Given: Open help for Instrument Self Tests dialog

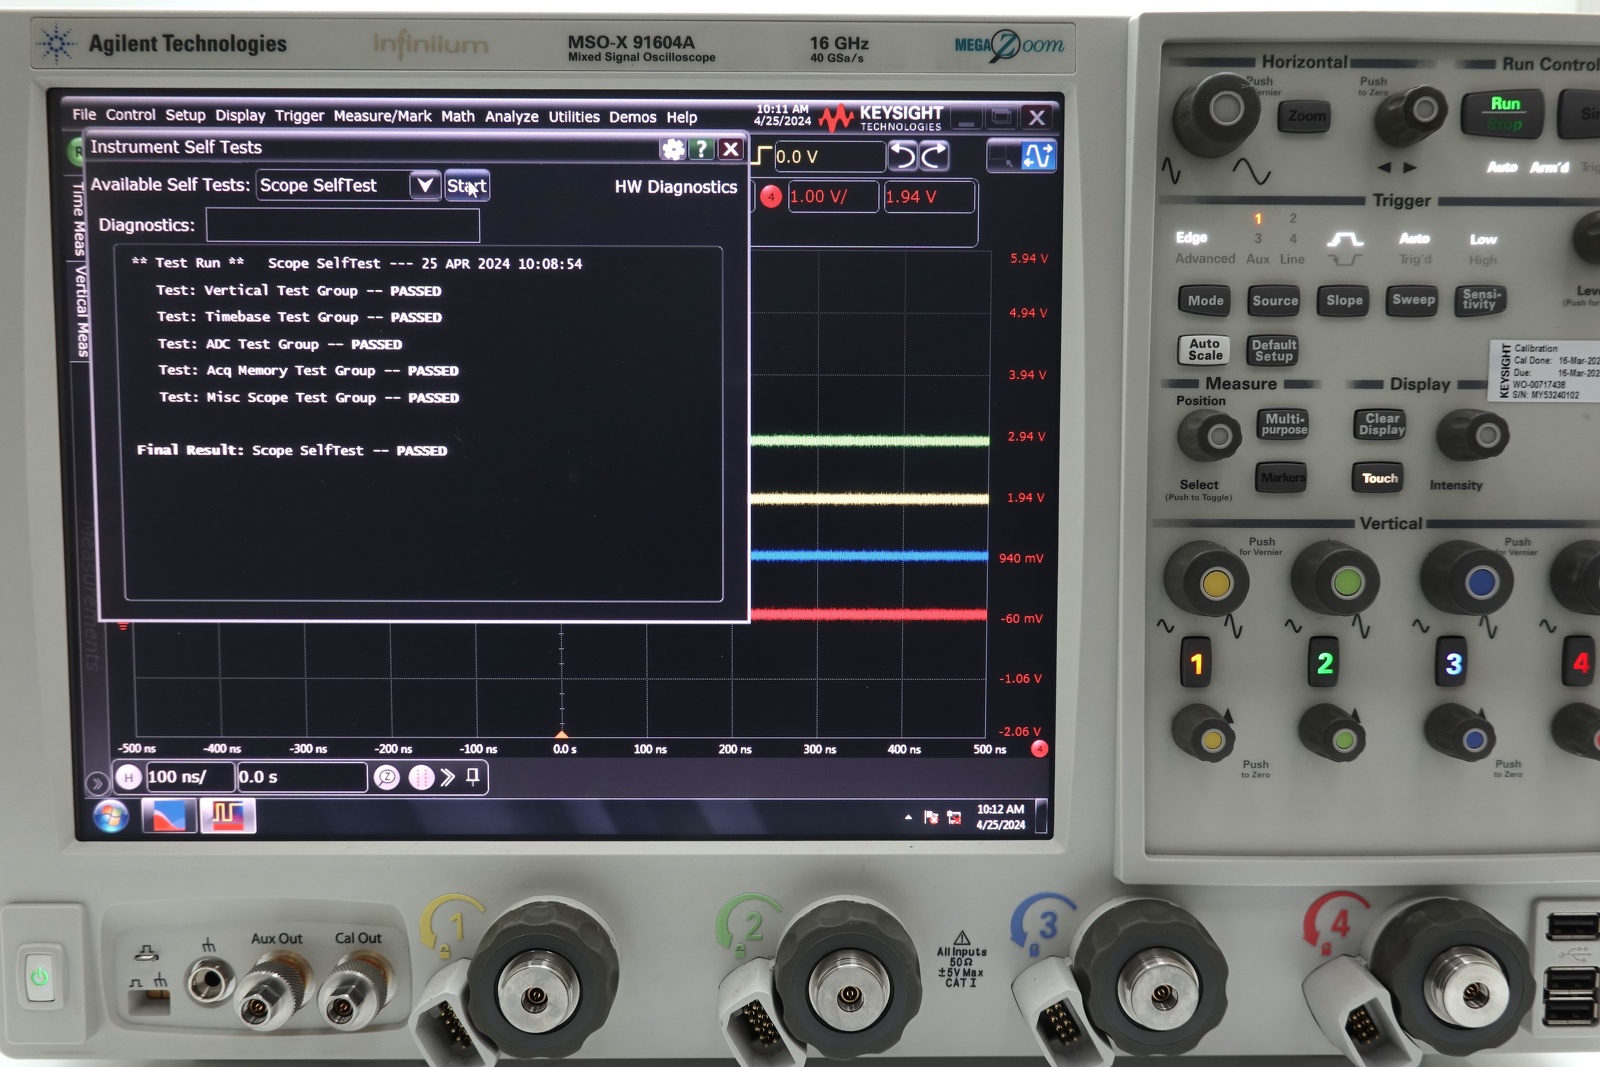Looking at the screenshot, I should 702,149.
